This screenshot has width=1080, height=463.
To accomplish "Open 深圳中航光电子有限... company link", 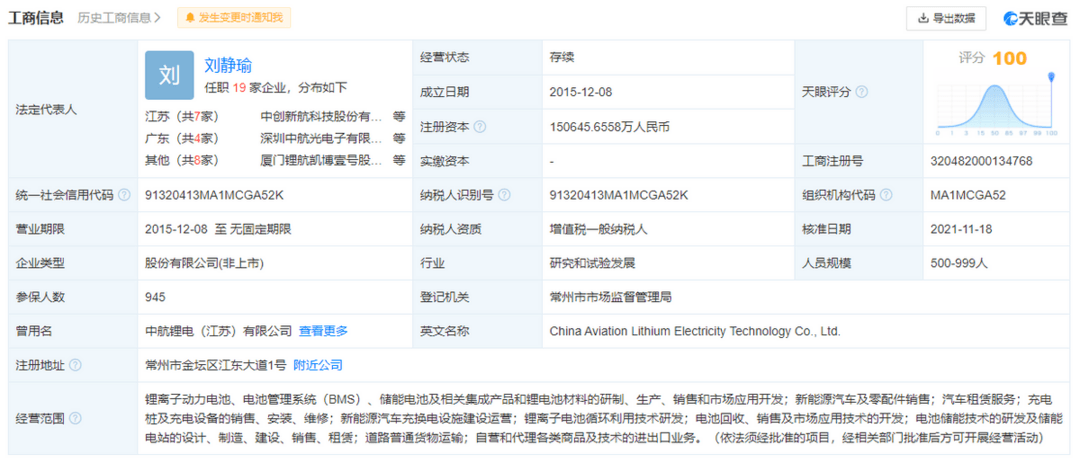I will pos(321,138).
